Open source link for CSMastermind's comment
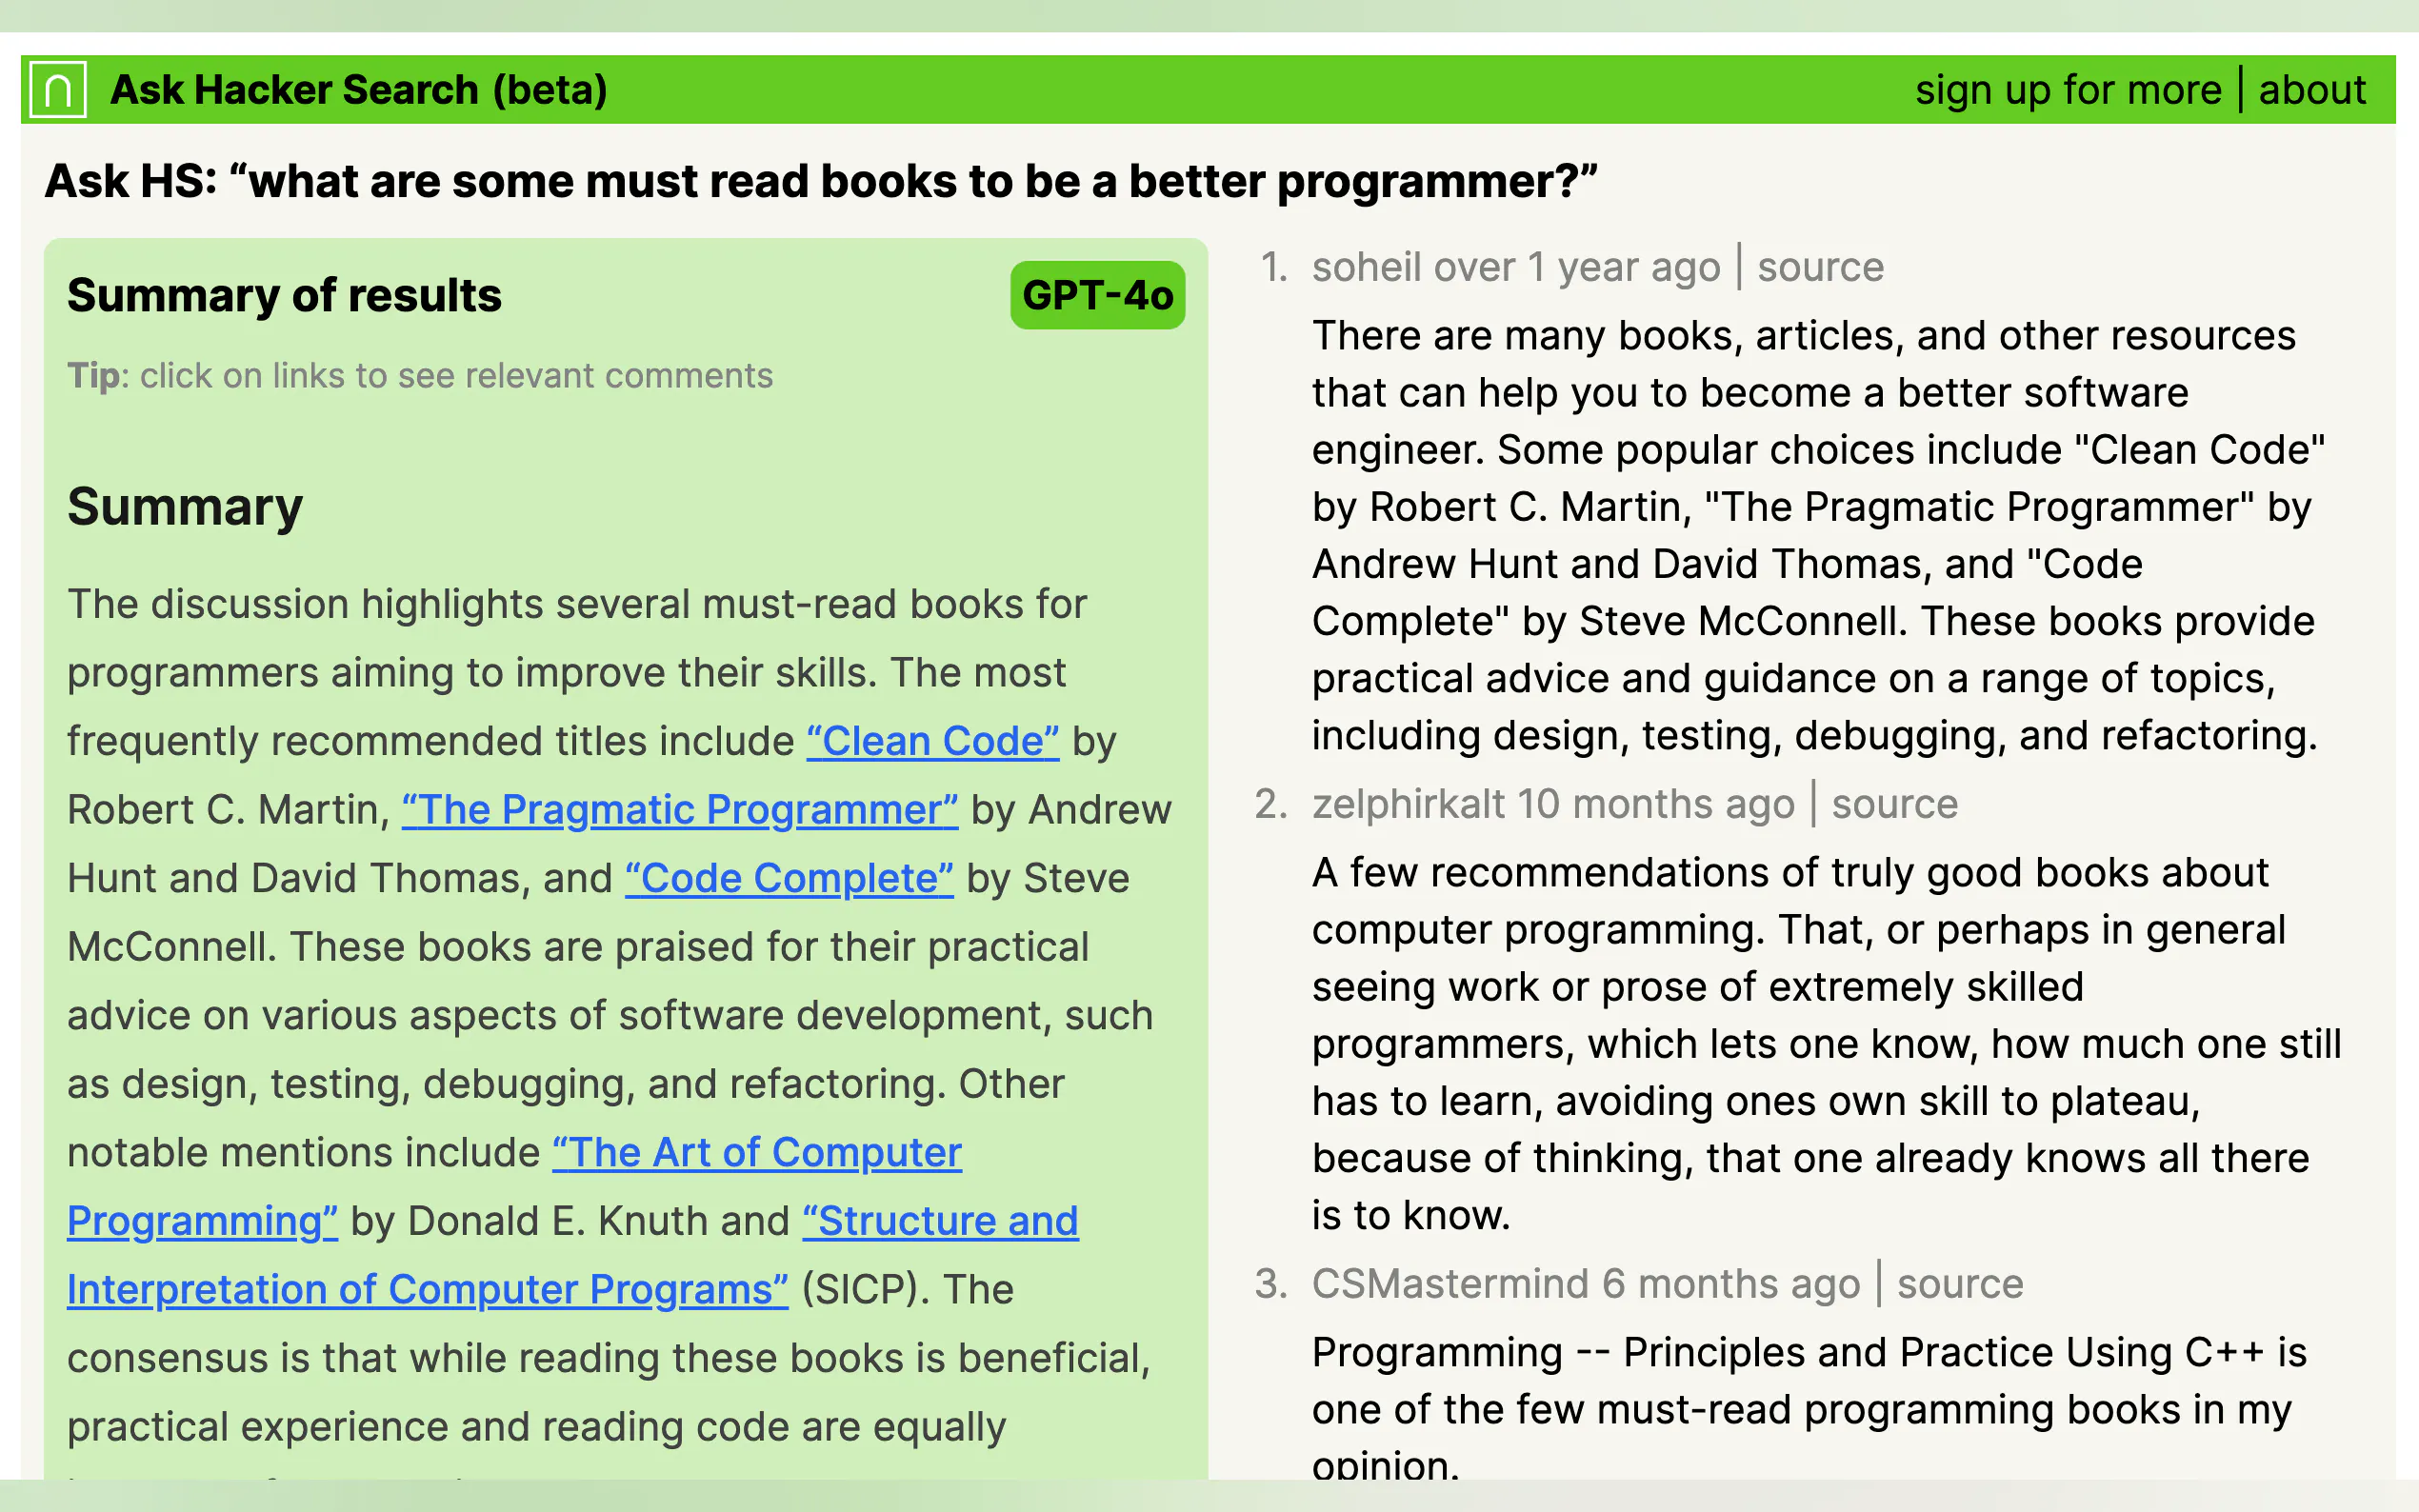 click(1959, 1284)
